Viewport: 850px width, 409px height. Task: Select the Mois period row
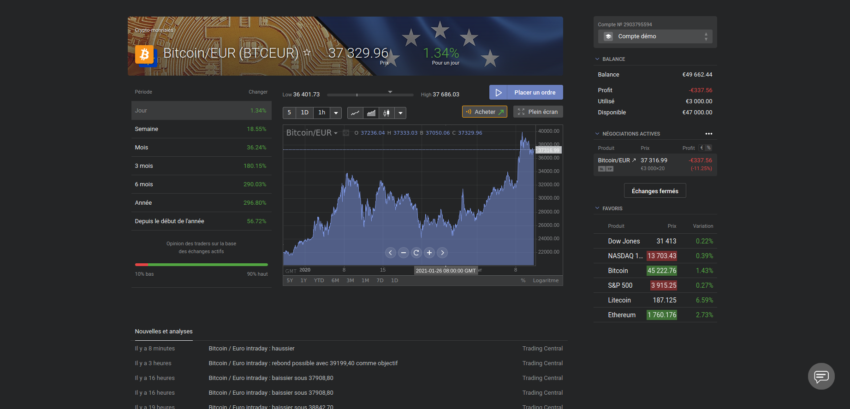pyautogui.click(x=201, y=148)
